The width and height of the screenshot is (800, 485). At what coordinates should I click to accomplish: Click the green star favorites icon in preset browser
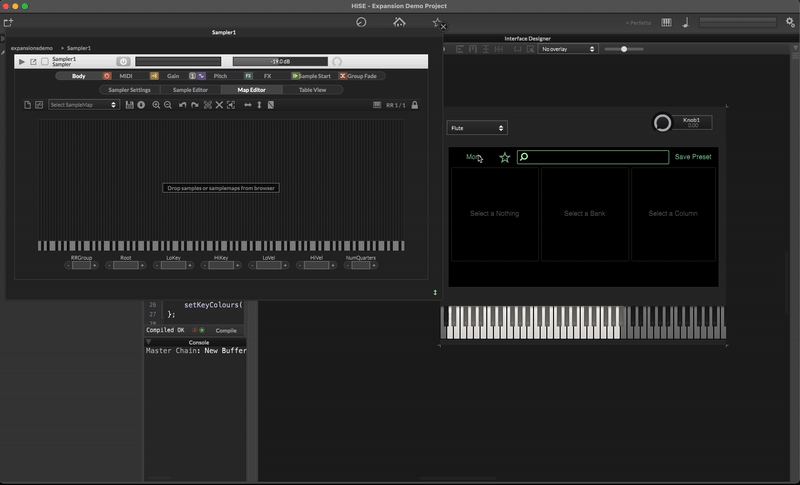coord(505,158)
